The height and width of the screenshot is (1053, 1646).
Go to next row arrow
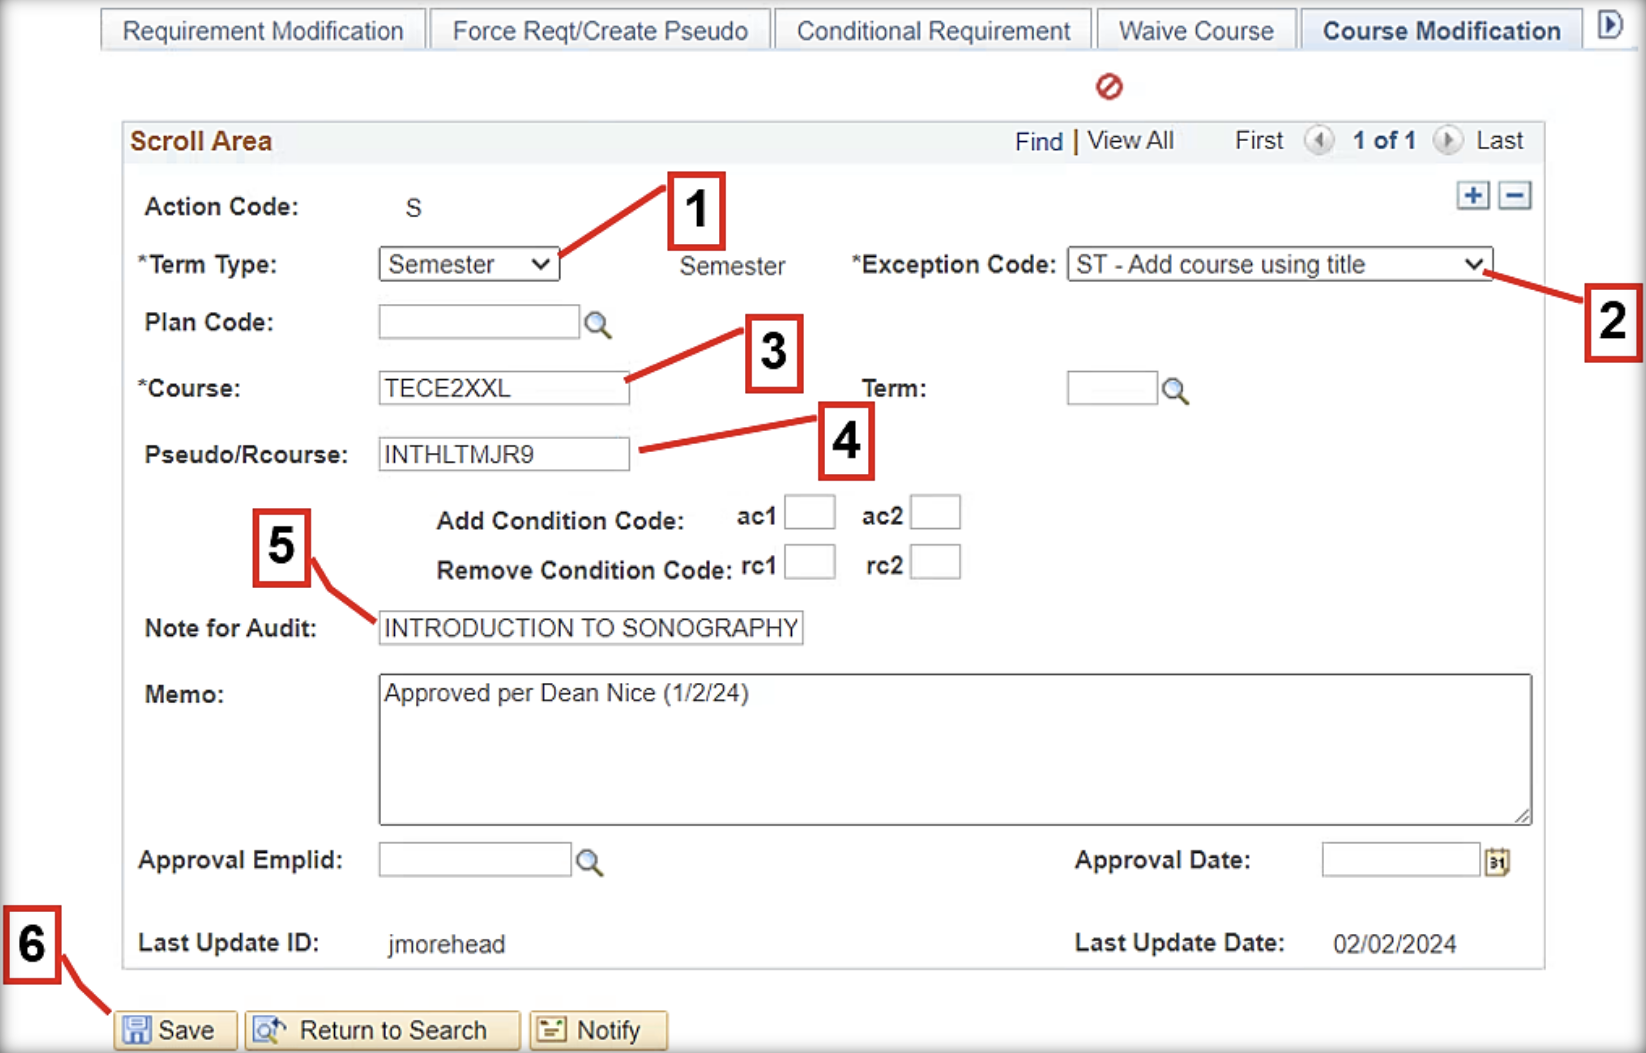point(1446,141)
